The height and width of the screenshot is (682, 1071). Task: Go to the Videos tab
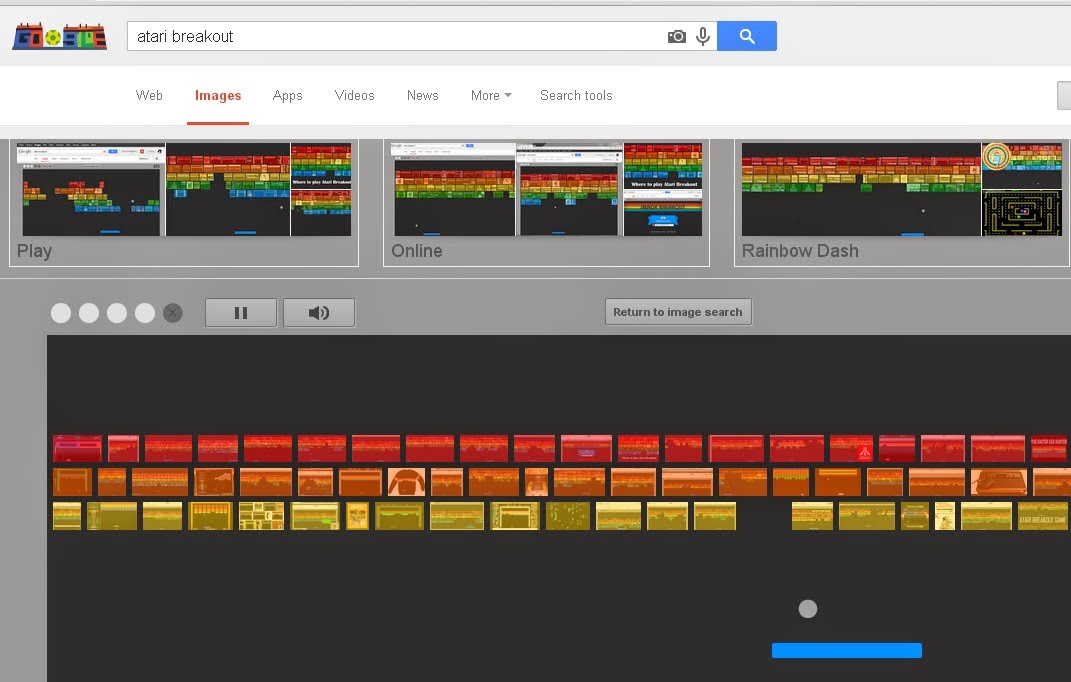coord(354,96)
